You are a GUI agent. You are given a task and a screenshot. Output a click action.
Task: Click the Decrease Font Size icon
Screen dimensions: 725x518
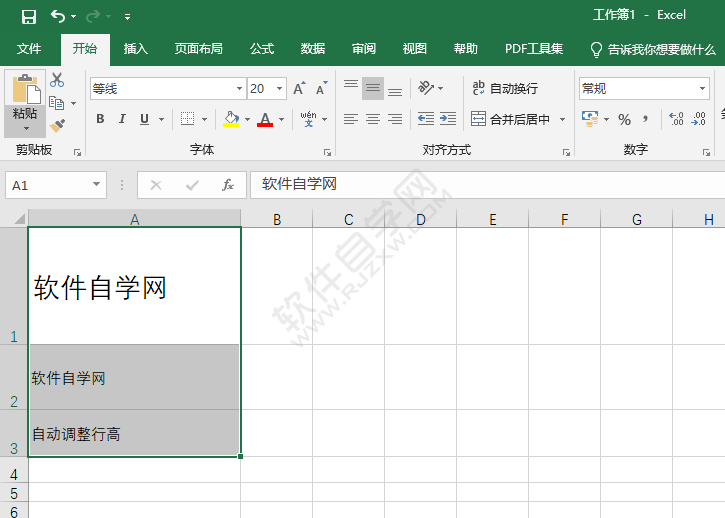click(321, 88)
